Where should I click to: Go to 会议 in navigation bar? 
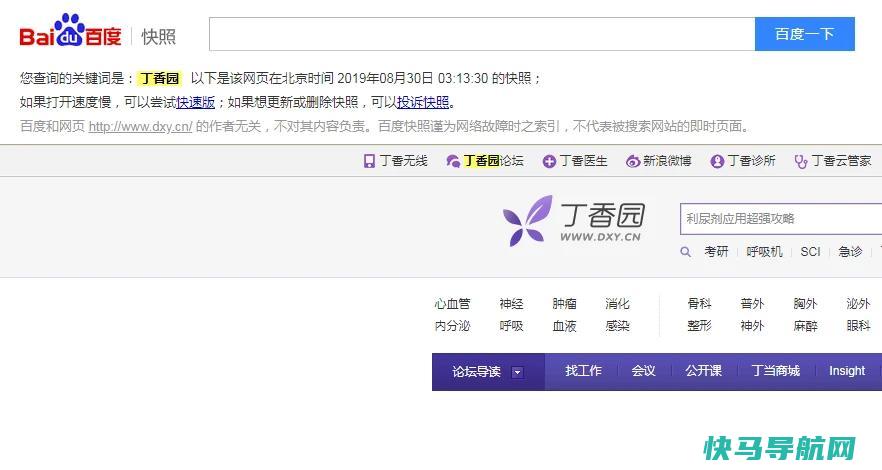tap(643, 371)
